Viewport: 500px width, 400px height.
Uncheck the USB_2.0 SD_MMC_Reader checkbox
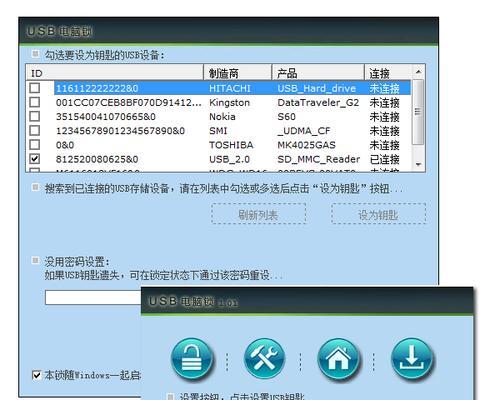point(35,159)
